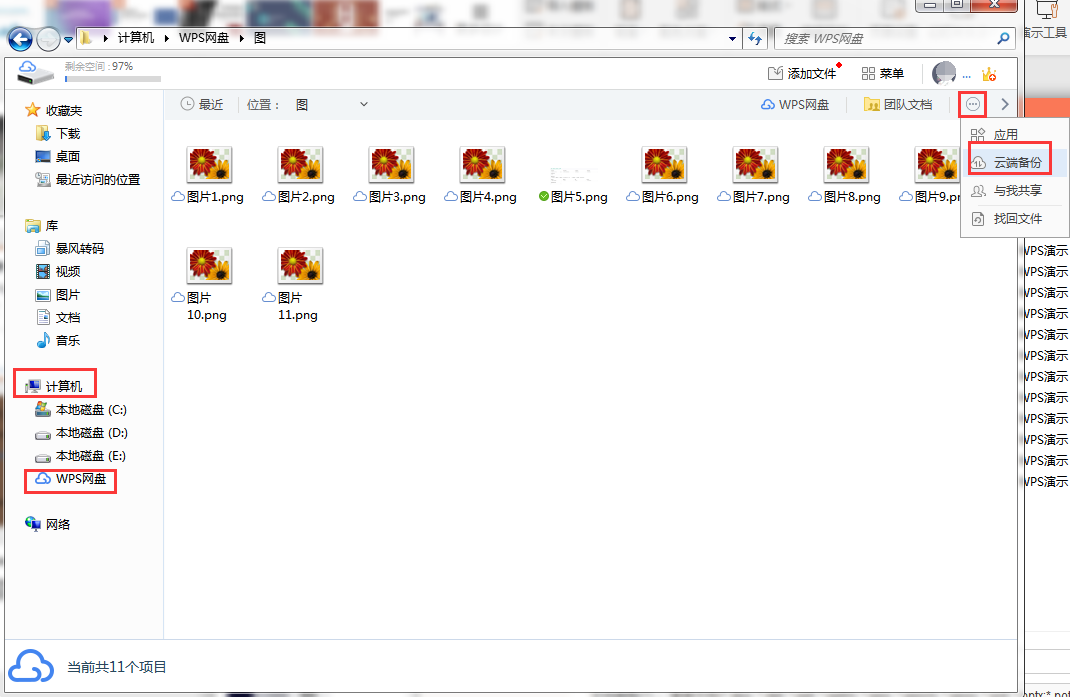Click the right chevron to scroll tabs
The width and height of the screenshot is (1070, 697).
(x=1004, y=104)
